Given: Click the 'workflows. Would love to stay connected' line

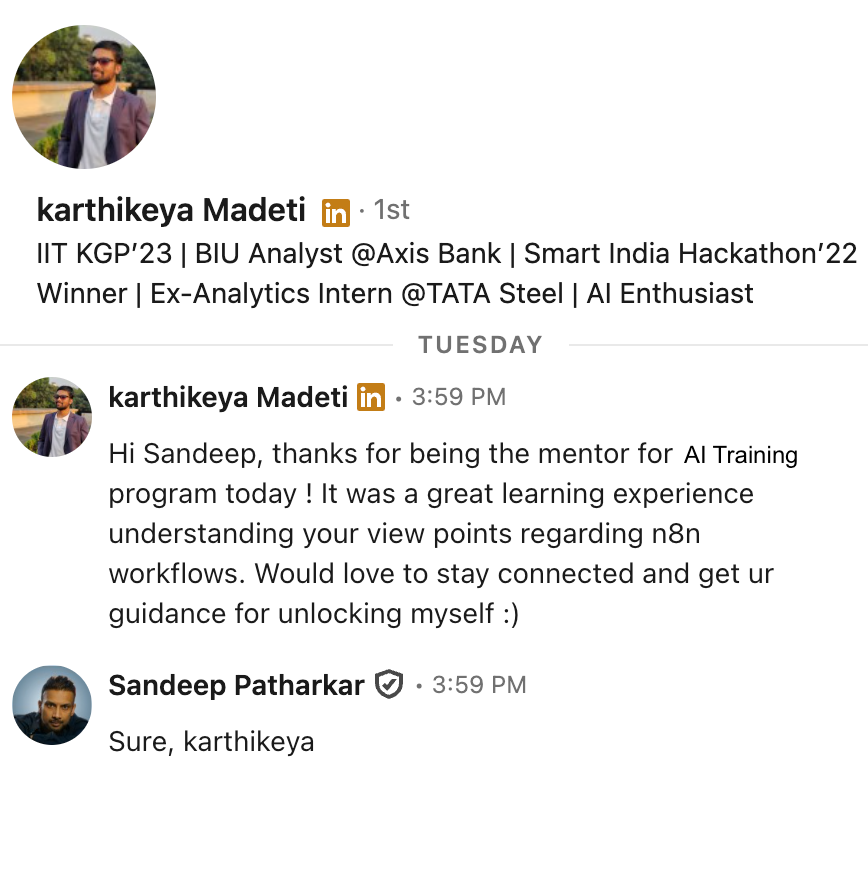Looking at the screenshot, I should (x=442, y=574).
